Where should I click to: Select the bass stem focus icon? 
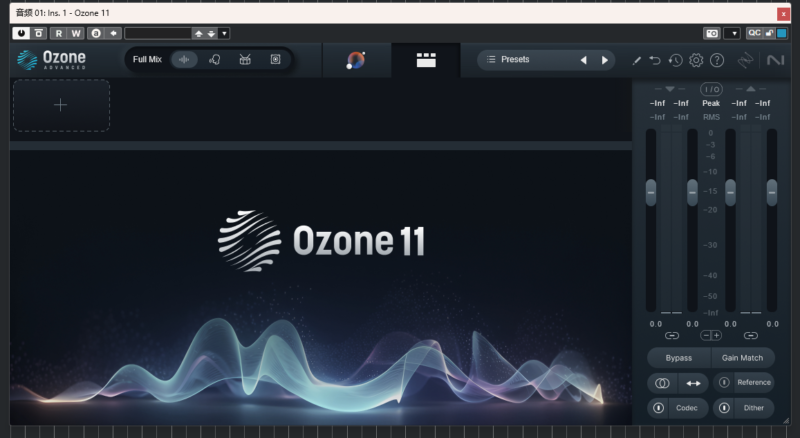pyautogui.click(x=275, y=60)
